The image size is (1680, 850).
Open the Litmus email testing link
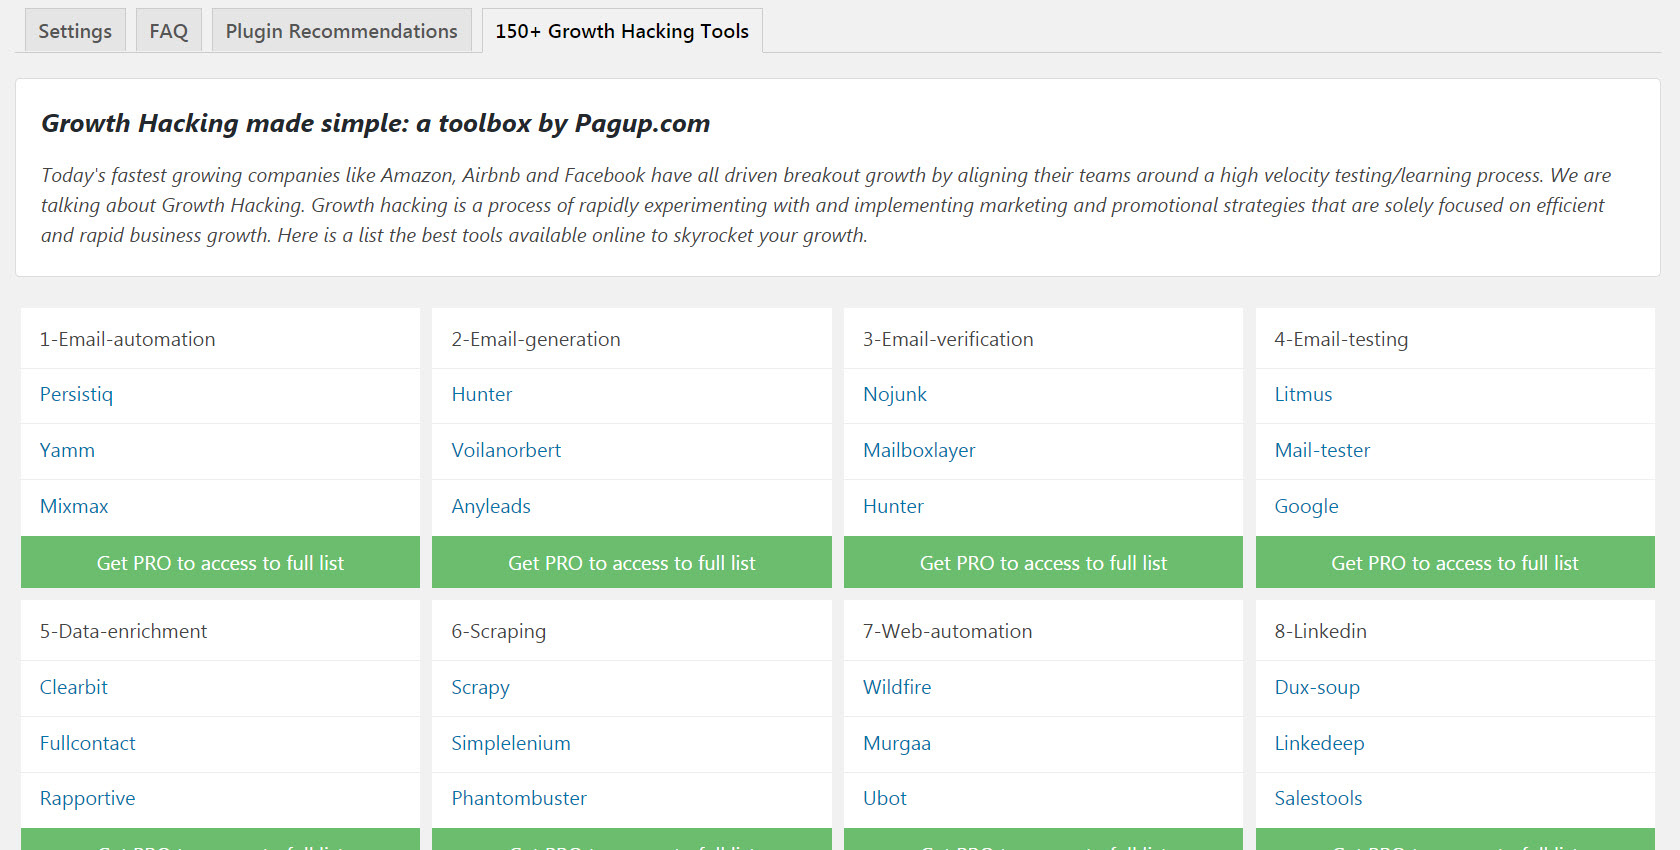click(1303, 394)
